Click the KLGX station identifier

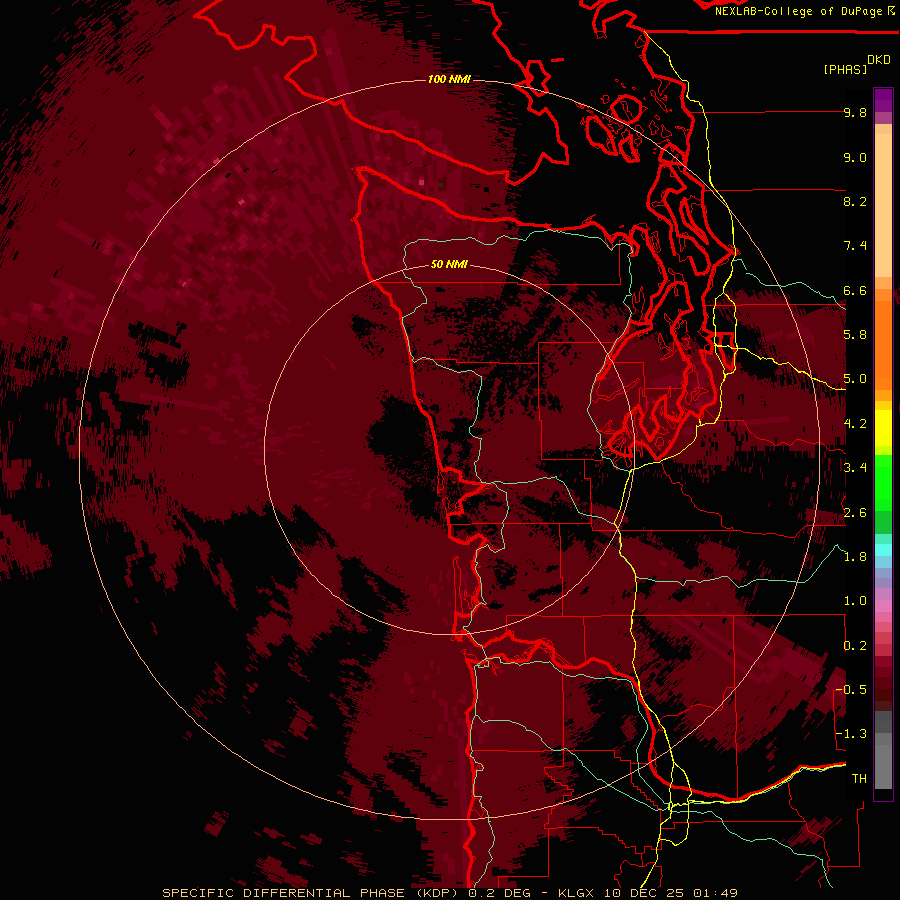coord(575,893)
